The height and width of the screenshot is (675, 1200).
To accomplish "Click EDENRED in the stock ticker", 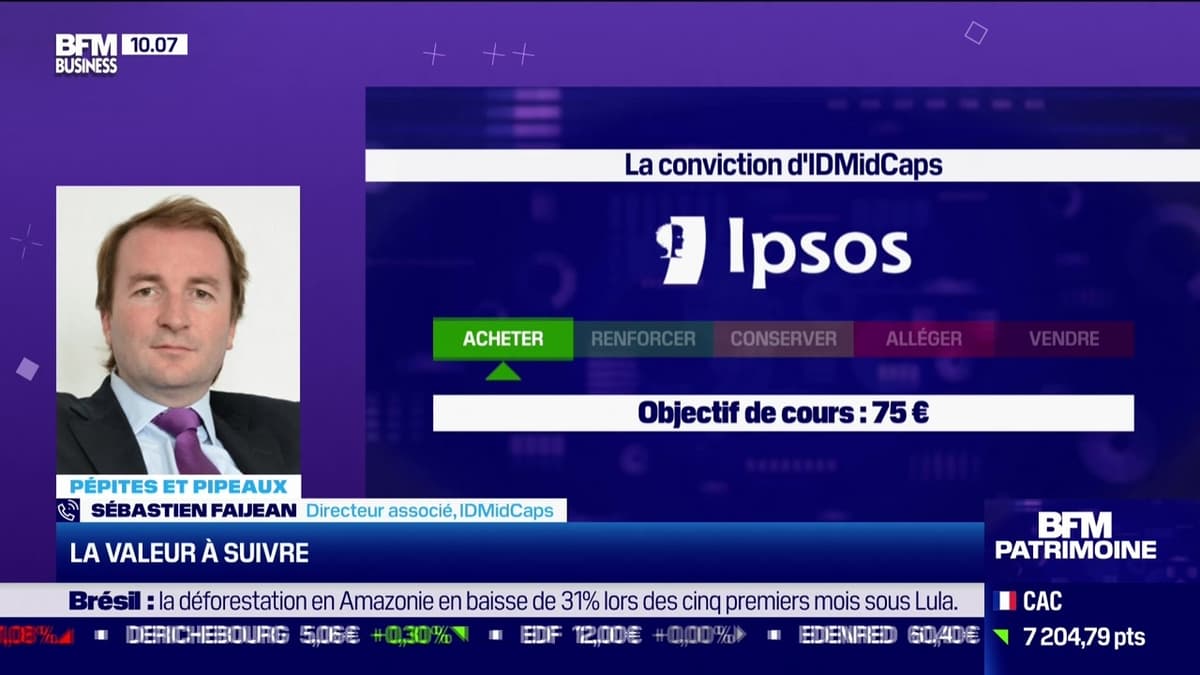I will [850, 635].
